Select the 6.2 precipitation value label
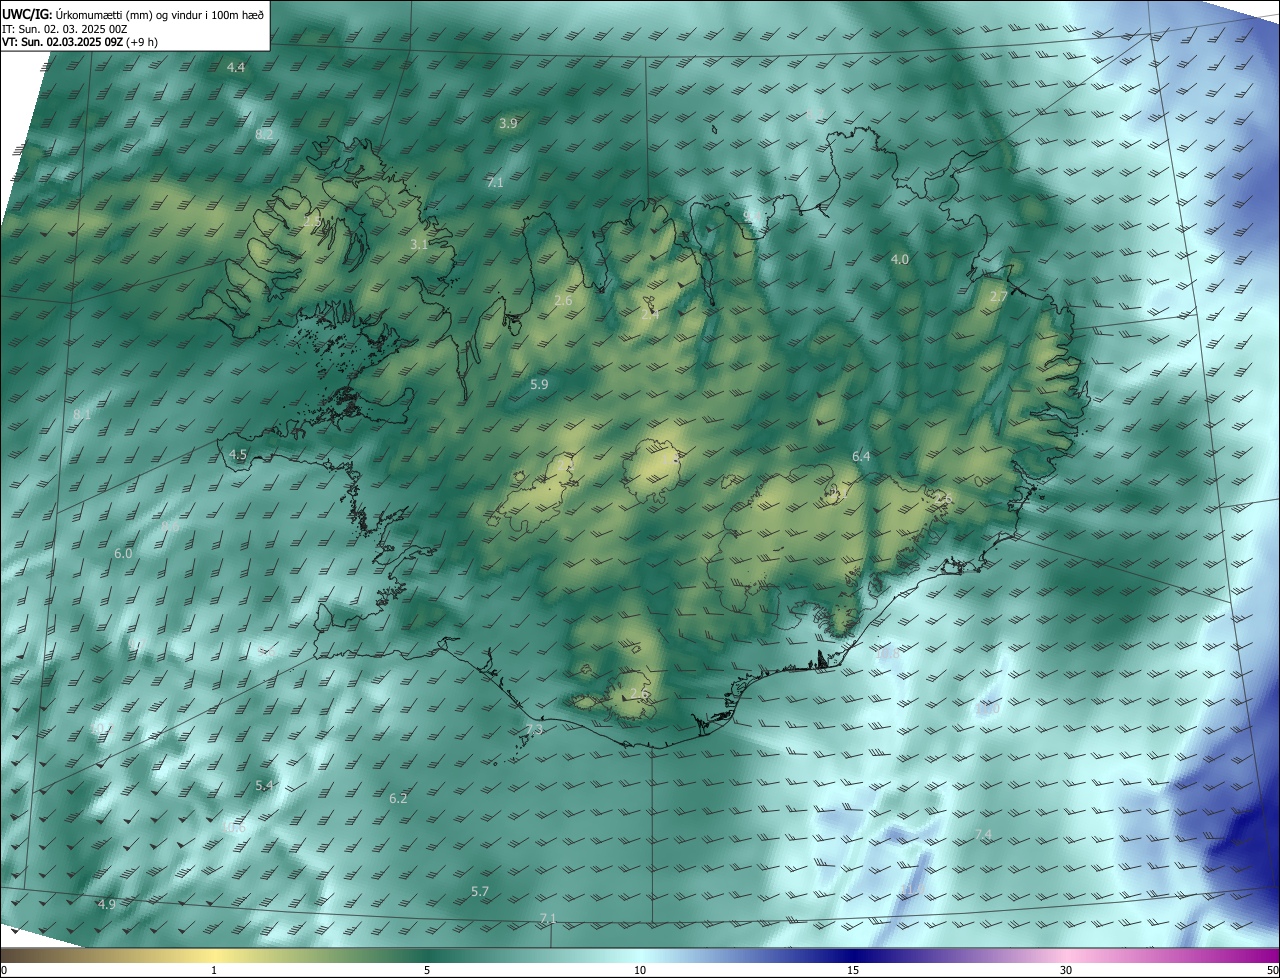 398,798
